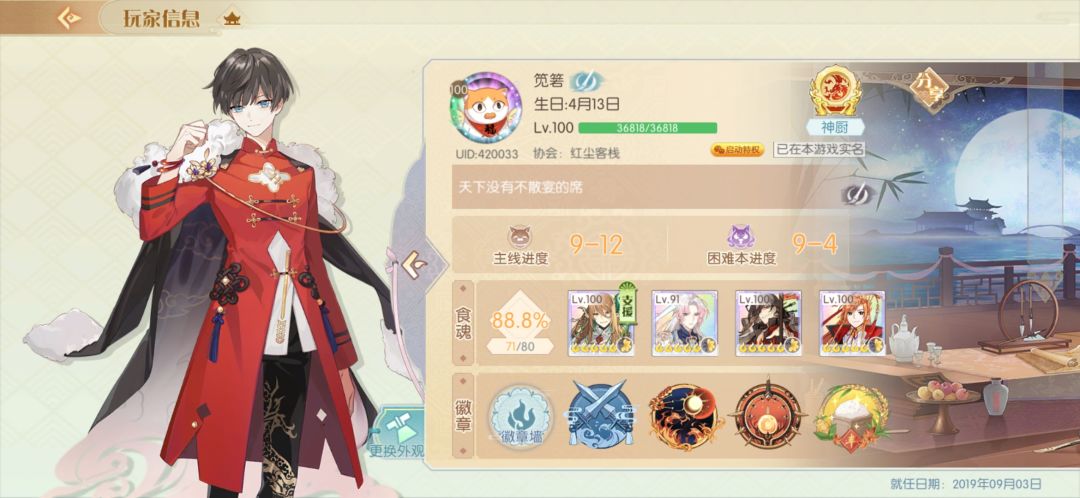Tap the 玩家信息 title tab
The width and height of the screenshot is (1080, 498).
pos(162,19)
